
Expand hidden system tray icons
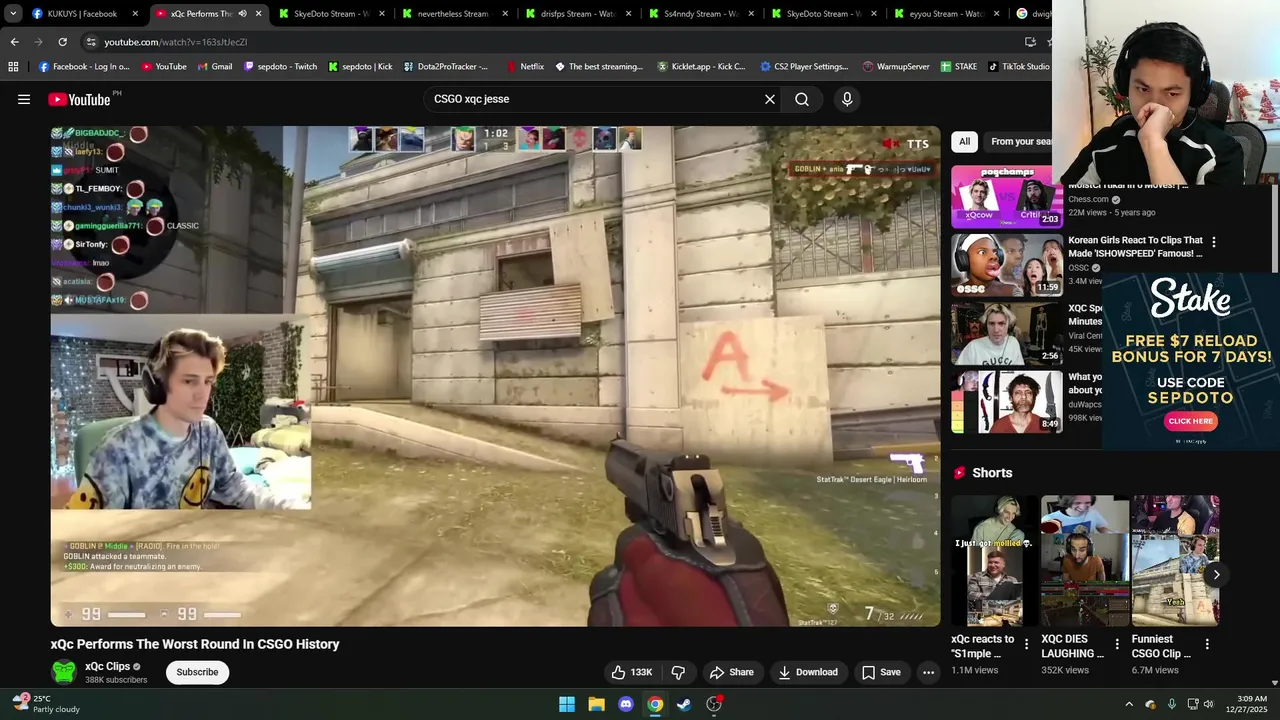[1129, 704]
